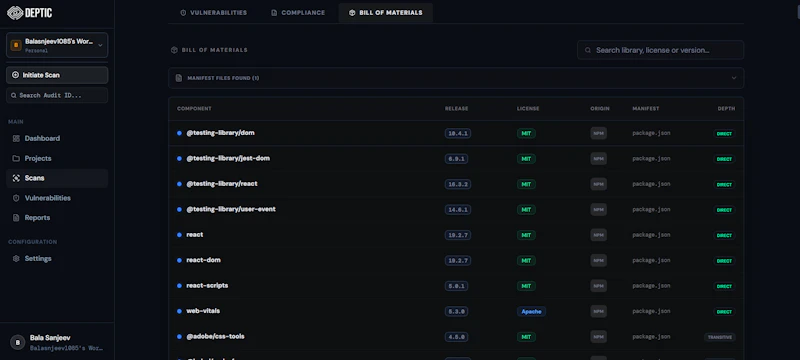This screenshot has height=360, width=800.
Task: Click the NPM origin badge for react
Action: 598,235
